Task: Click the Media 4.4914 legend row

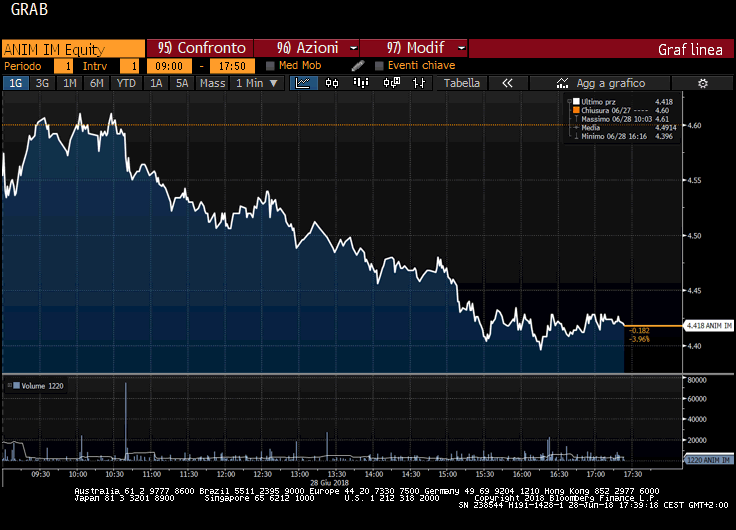Action: (625, 127)
